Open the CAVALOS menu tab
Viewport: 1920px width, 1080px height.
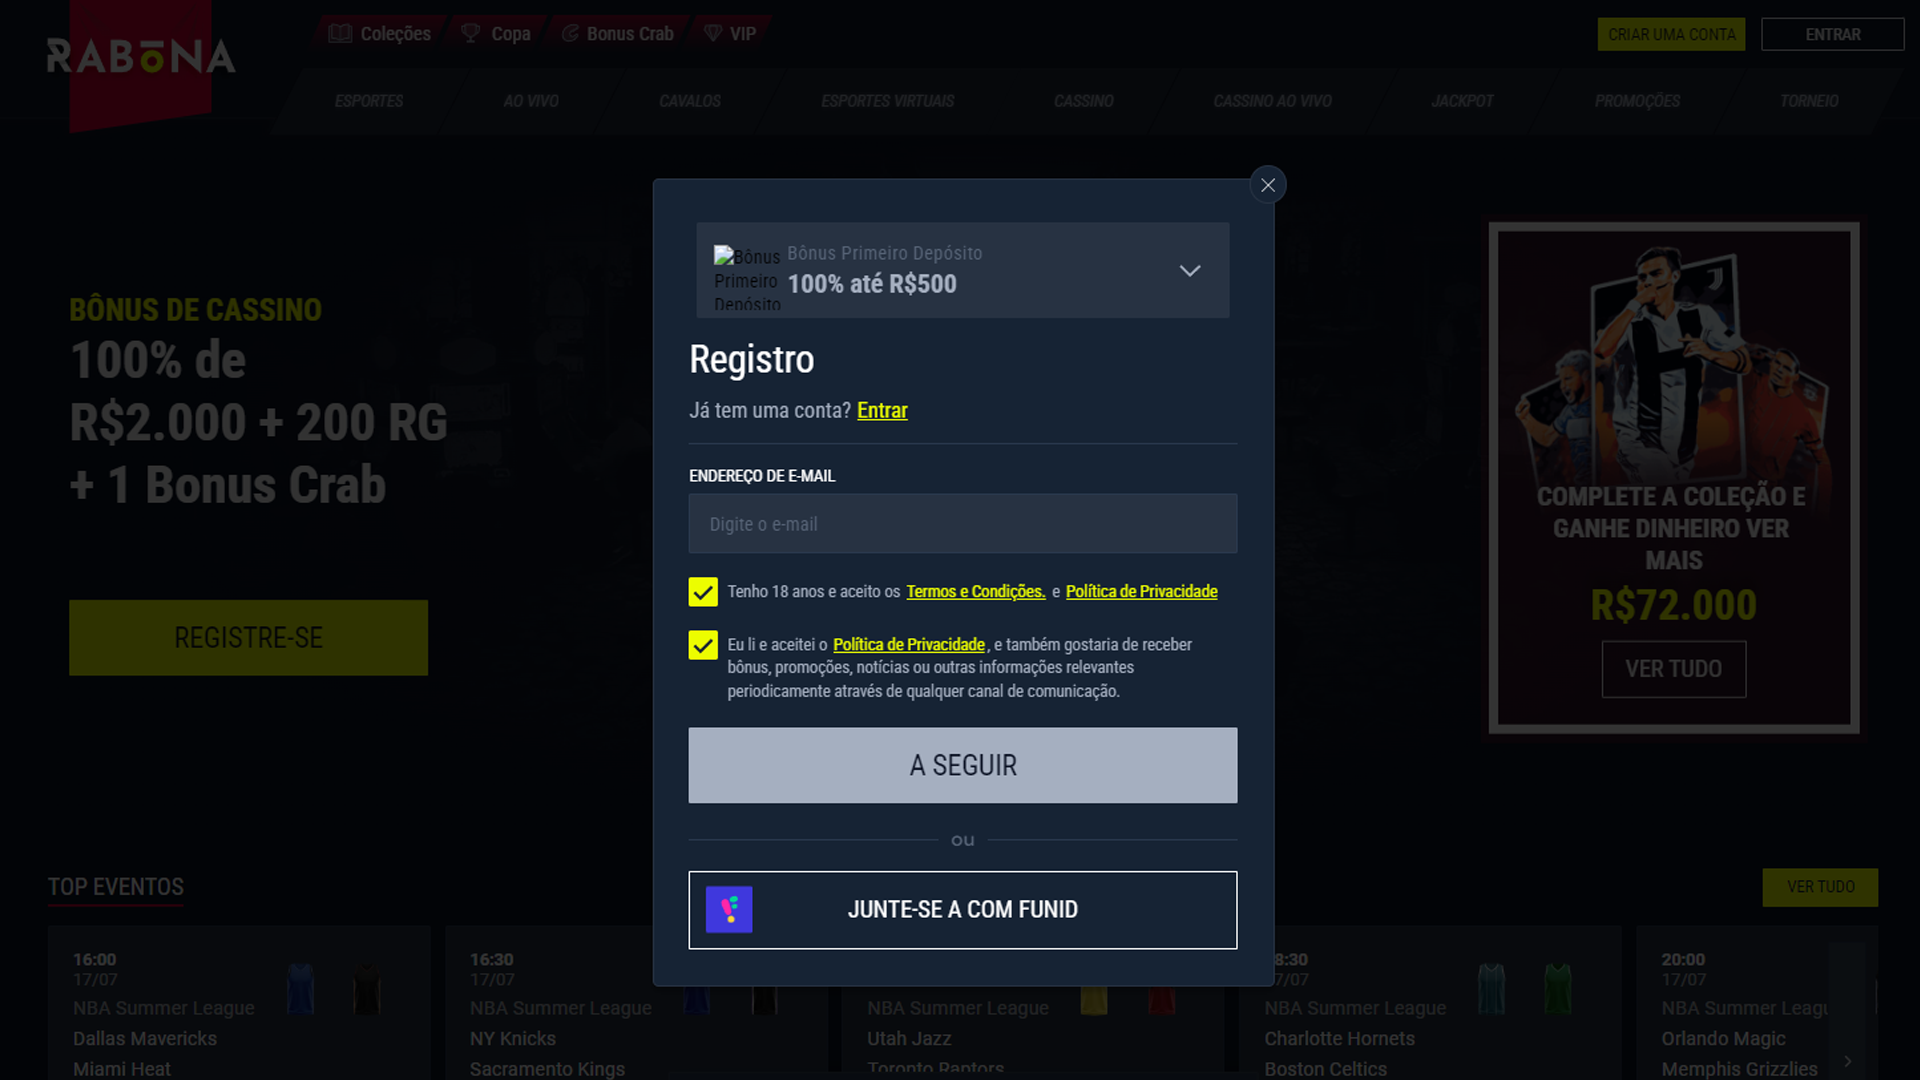click(690, 101)
